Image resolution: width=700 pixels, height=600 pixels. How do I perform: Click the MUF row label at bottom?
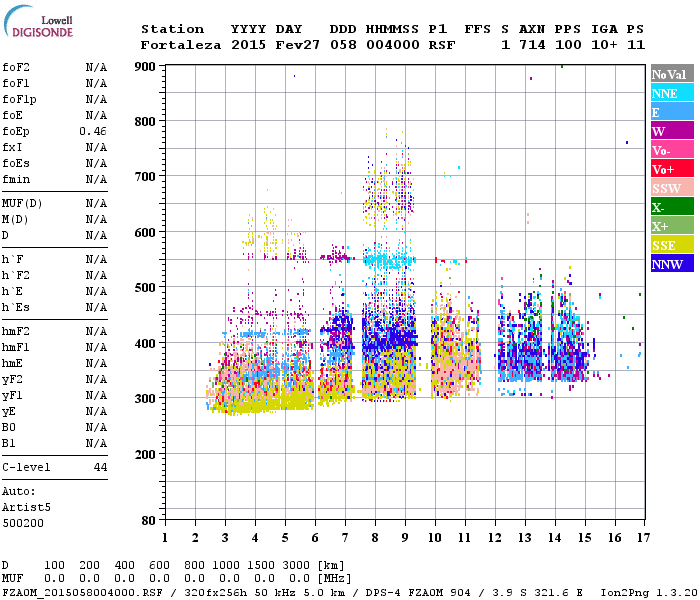[12, 579]
